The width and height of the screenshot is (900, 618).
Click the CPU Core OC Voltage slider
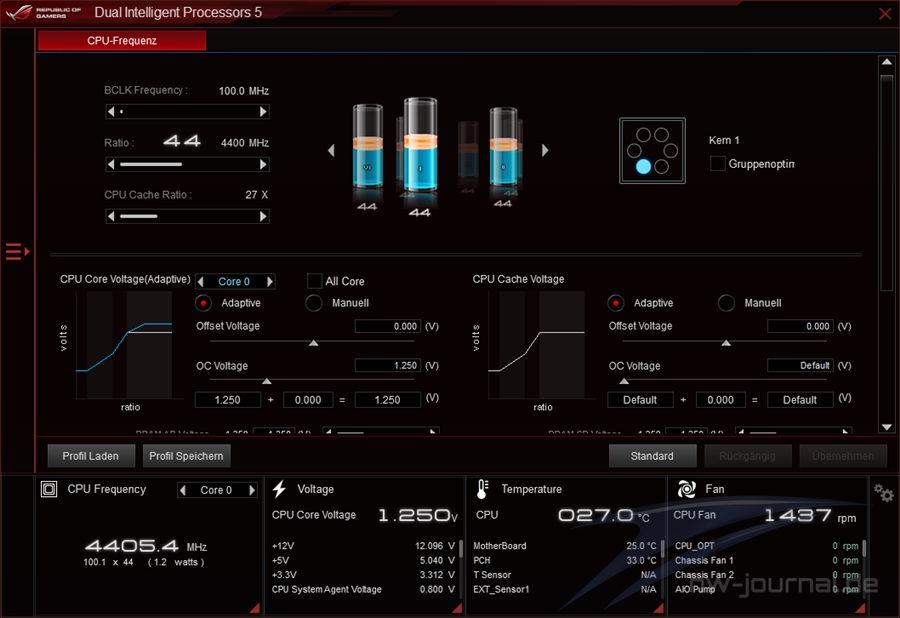(x=312, y=380)
